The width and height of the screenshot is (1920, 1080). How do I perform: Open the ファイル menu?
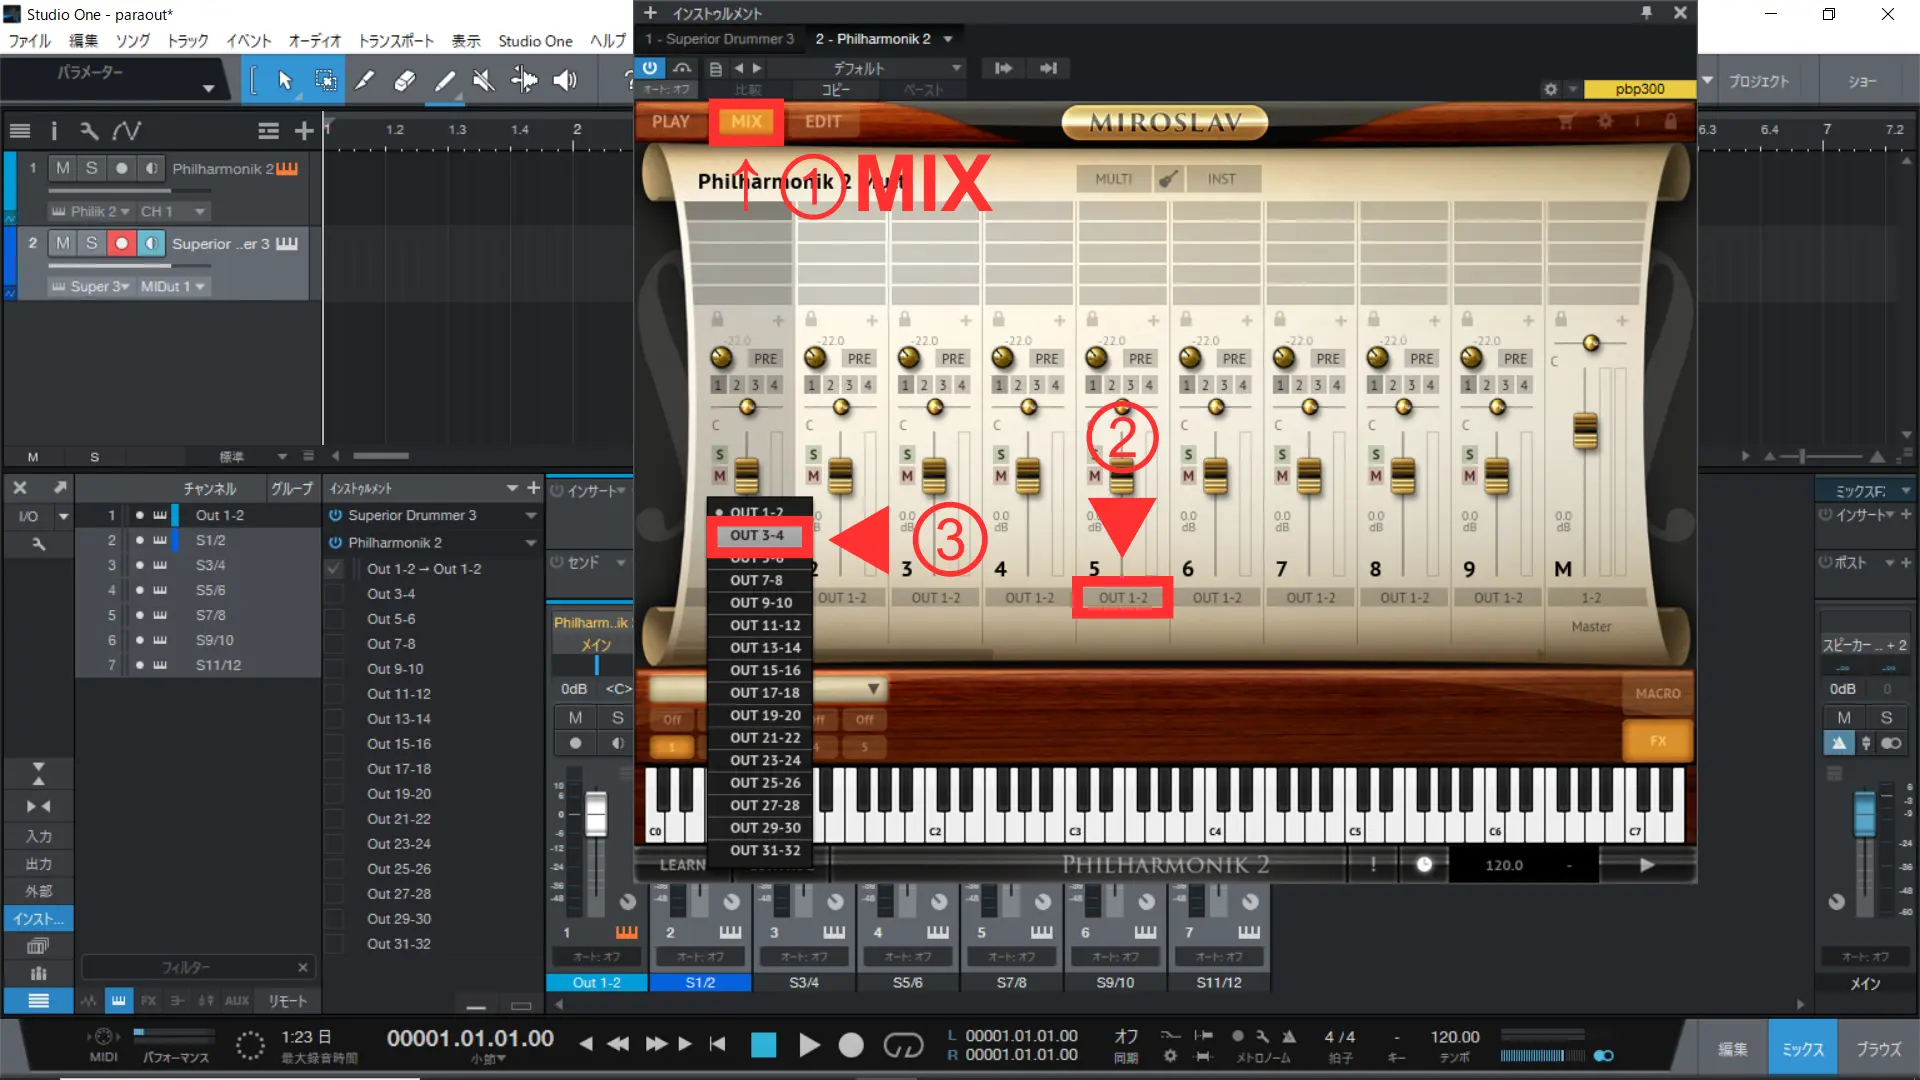pyautogui.click(x=30, y=41)
